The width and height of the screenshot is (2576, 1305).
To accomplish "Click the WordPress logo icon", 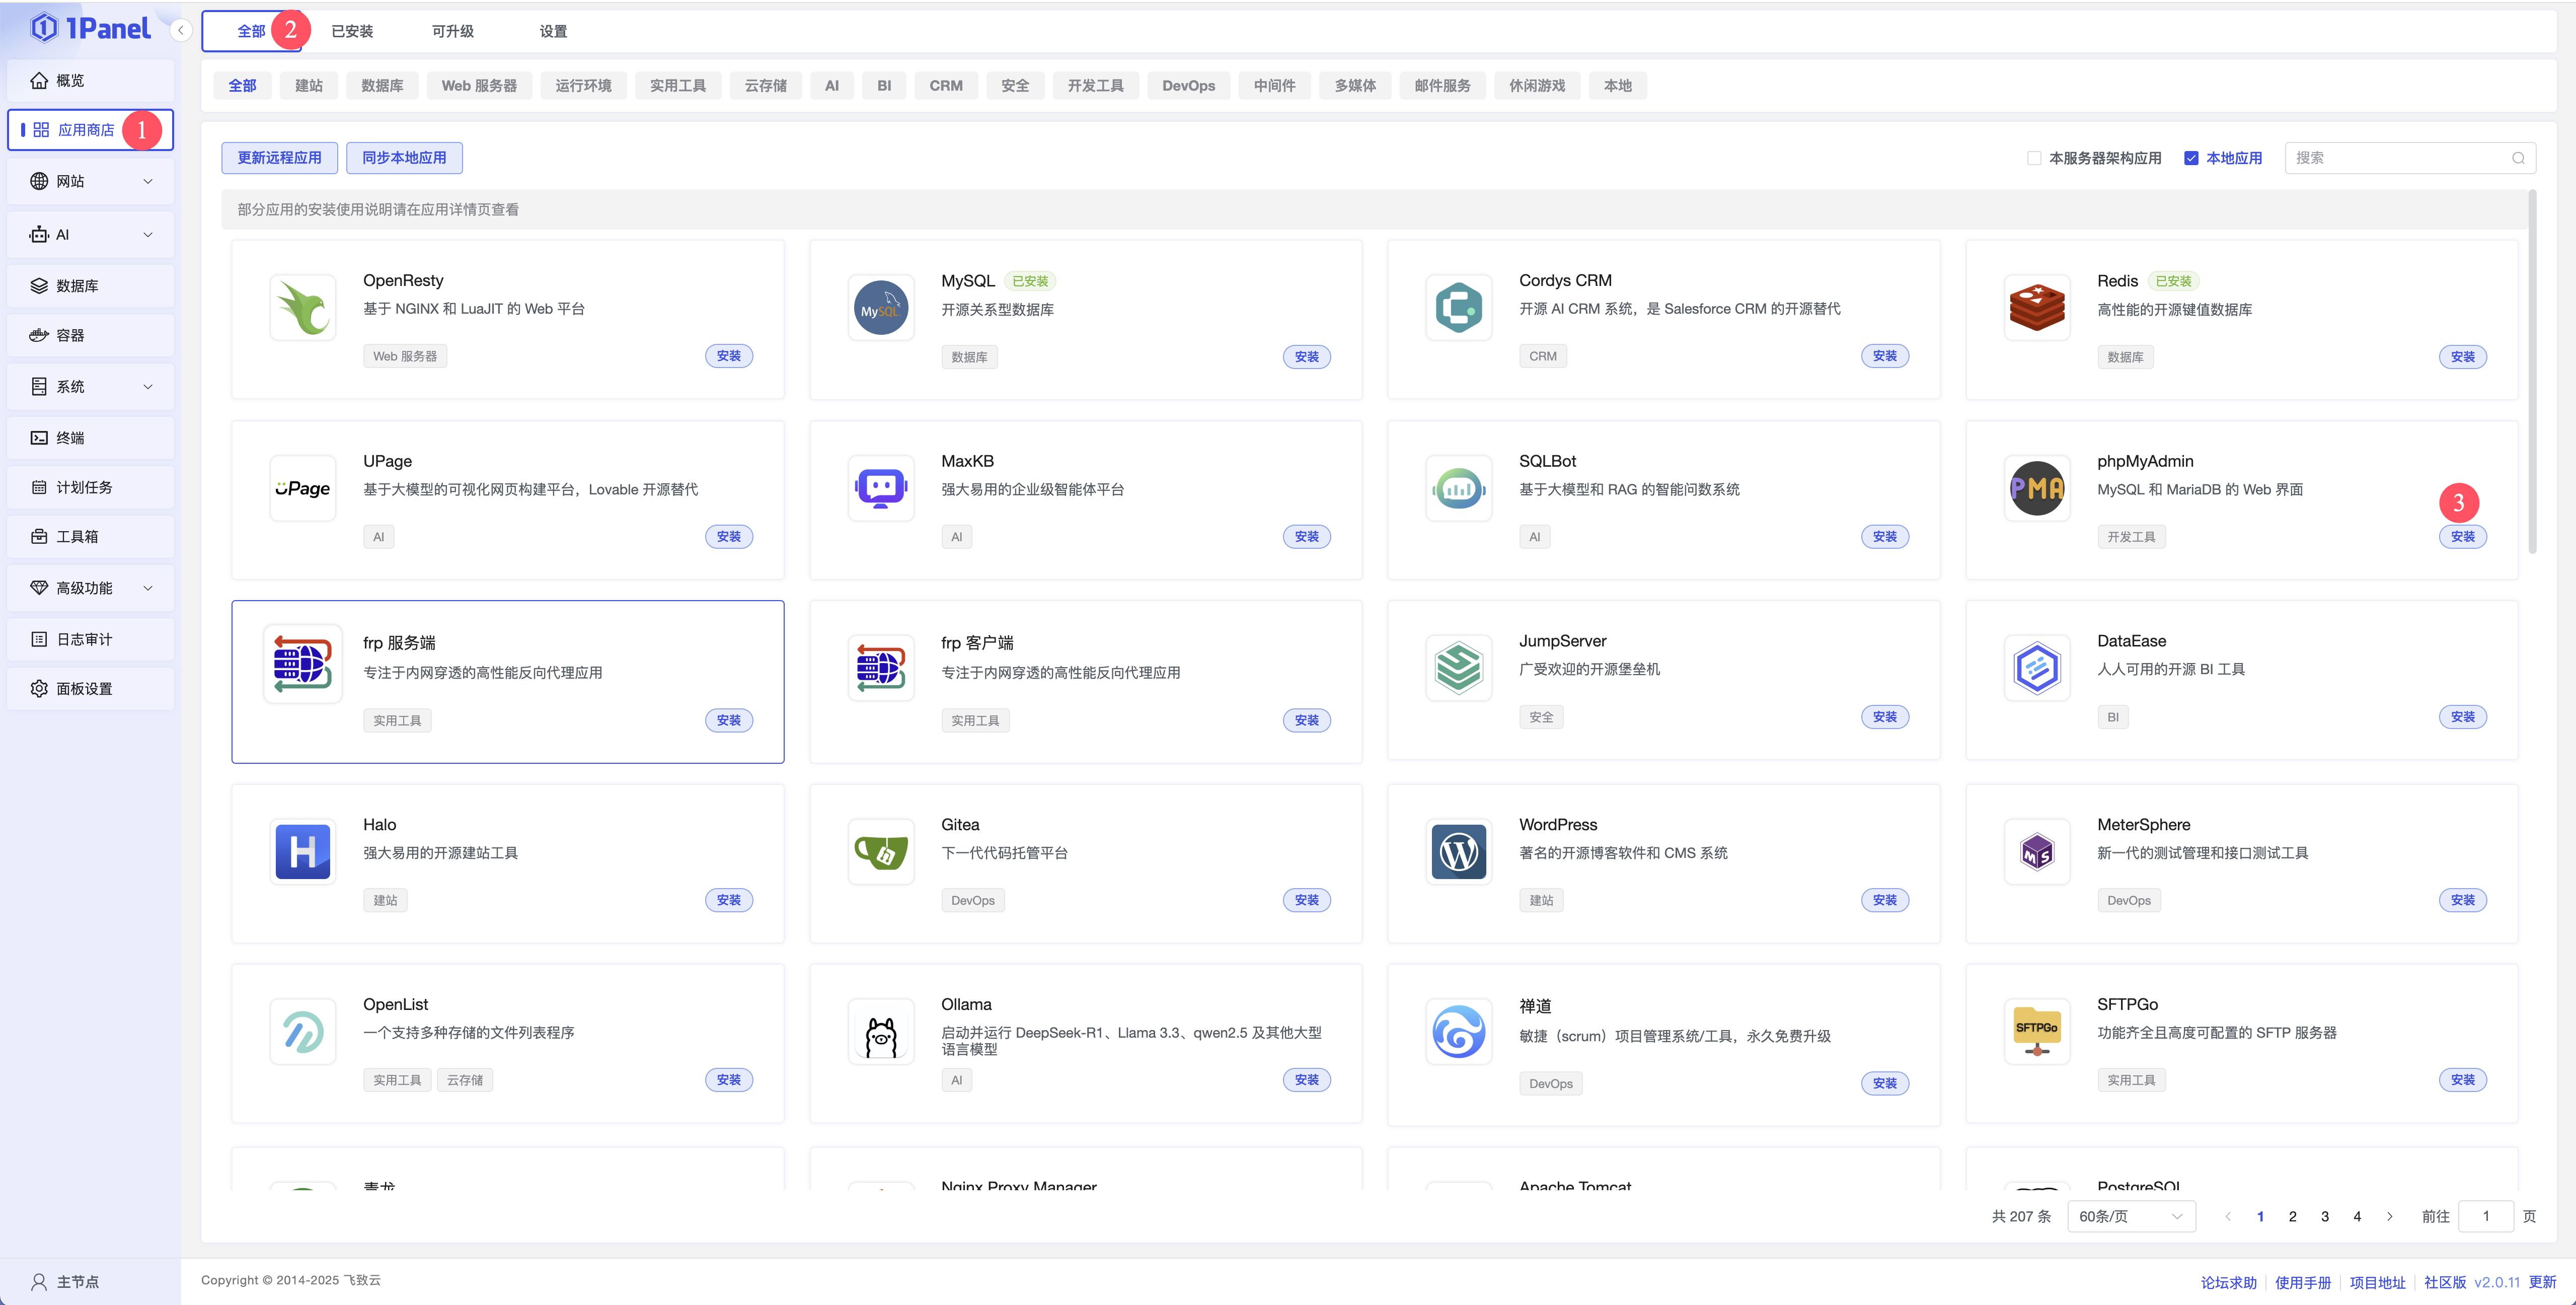I will coord(1458,852).
